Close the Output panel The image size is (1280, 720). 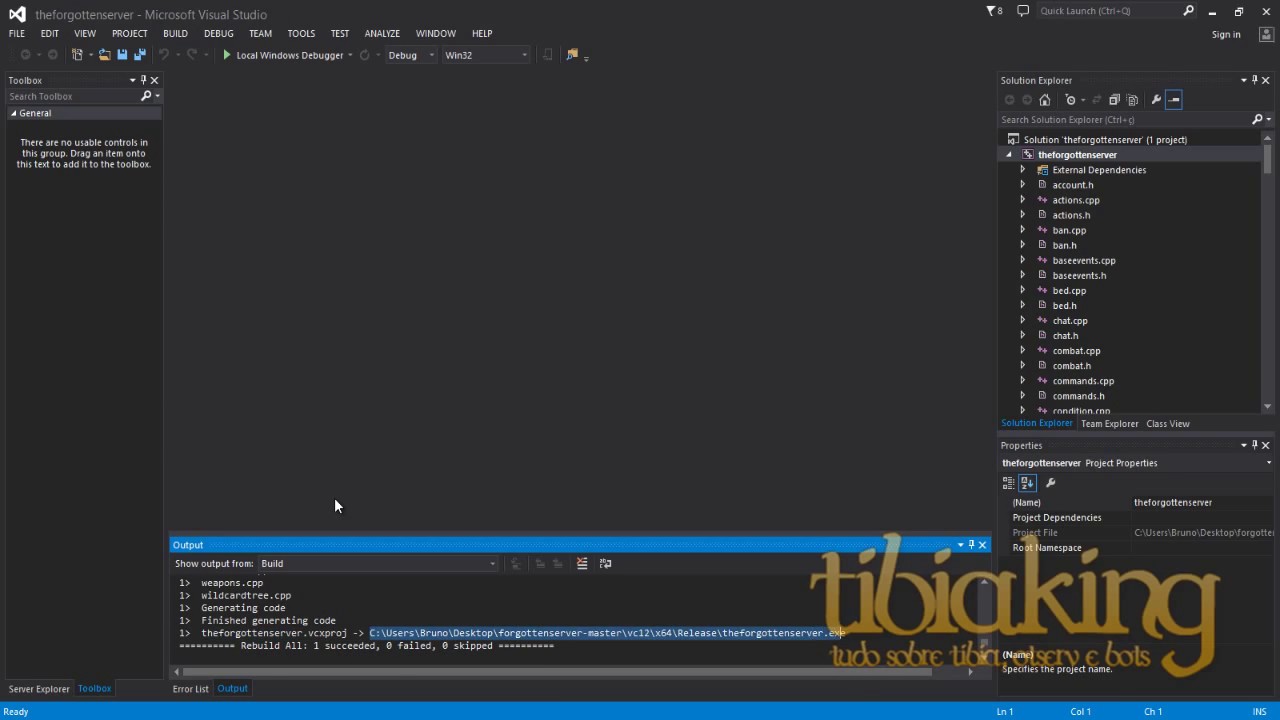point(982,545)
